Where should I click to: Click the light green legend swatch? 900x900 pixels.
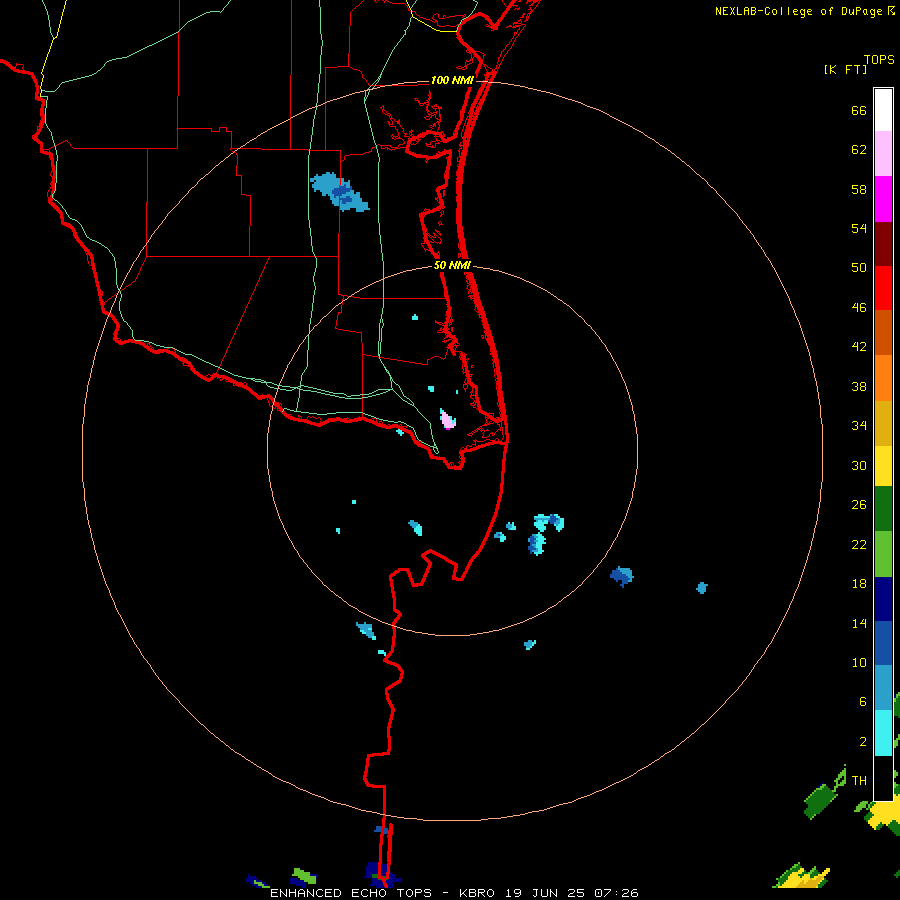883,554
